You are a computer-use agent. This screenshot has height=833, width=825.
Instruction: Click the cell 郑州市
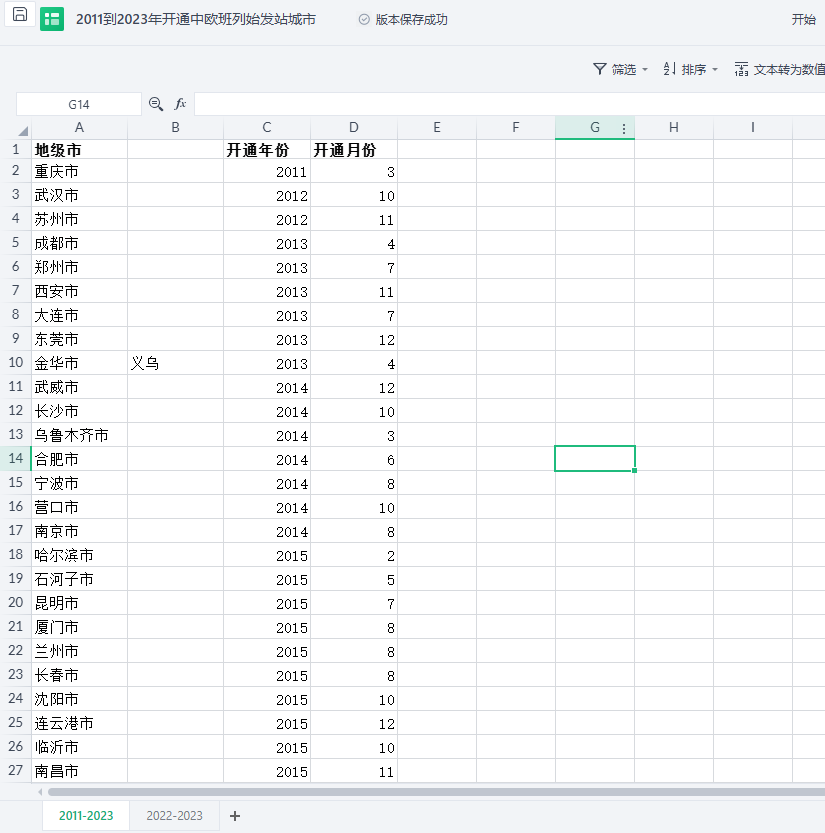tap(79, 267)
